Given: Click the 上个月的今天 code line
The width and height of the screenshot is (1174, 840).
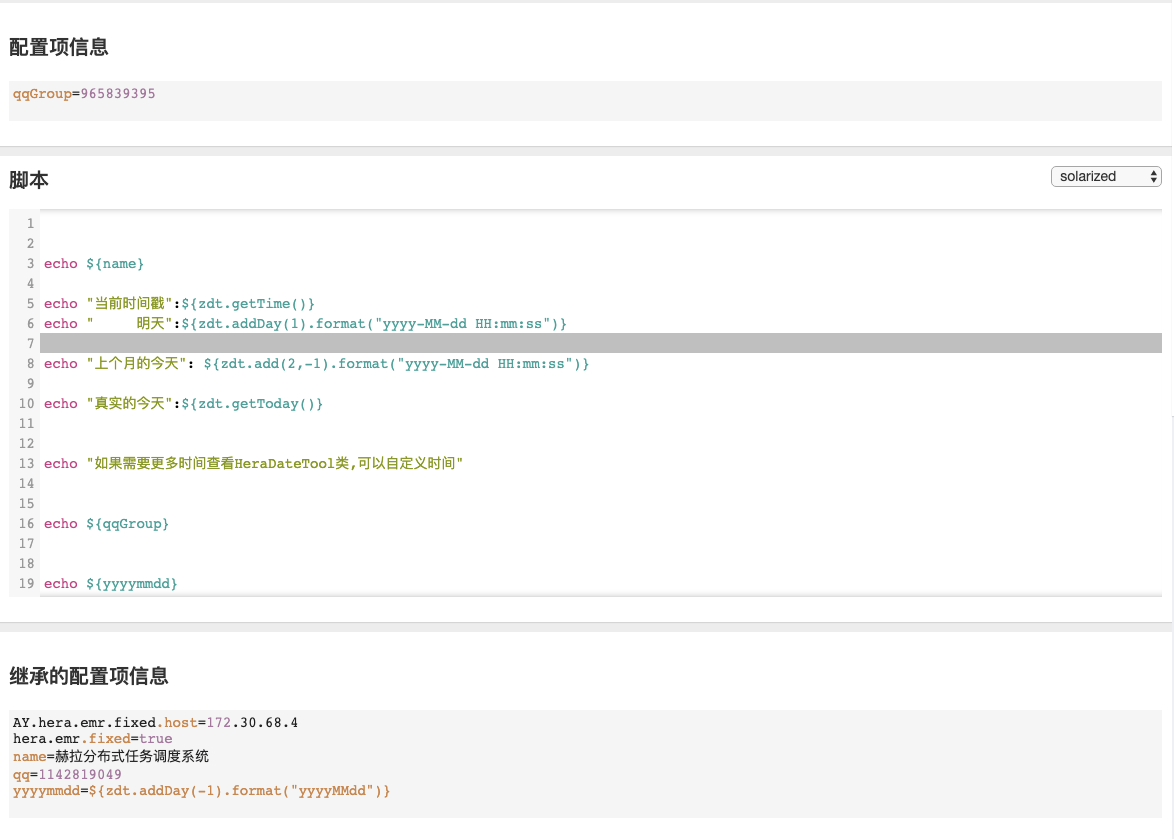Looking at the screenshot, I should (316, 364).
